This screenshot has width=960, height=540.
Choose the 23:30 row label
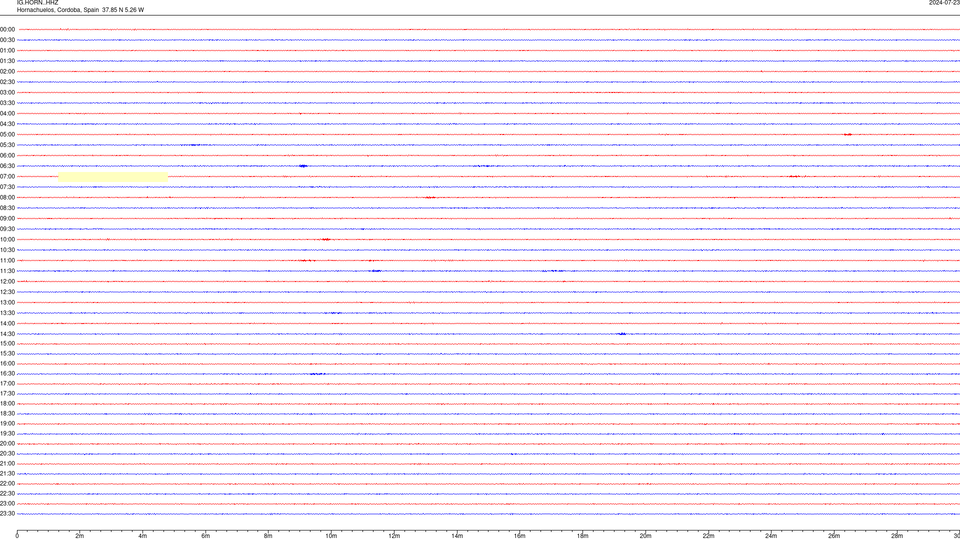click(x=7, y=514)
